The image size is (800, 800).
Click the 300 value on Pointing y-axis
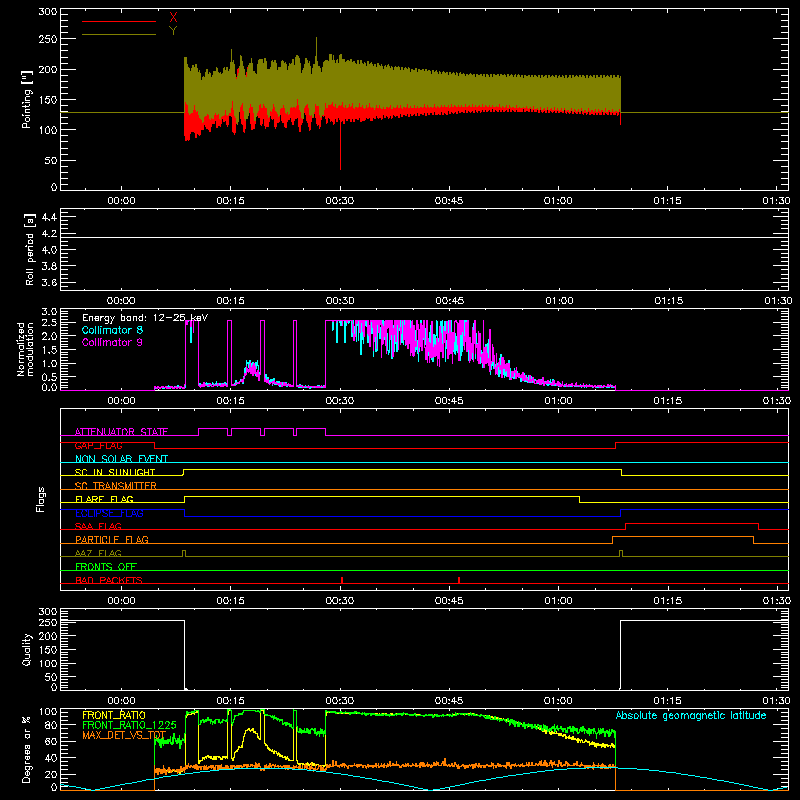[x=48, y=11]
